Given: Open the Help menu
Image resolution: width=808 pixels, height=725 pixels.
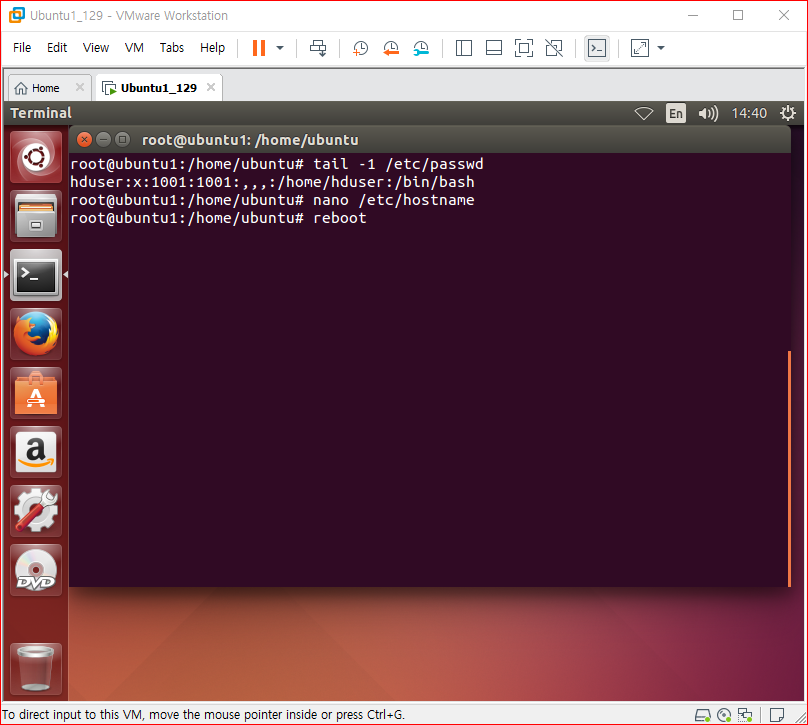Looking at the screenshot, I should pos(212,47).
